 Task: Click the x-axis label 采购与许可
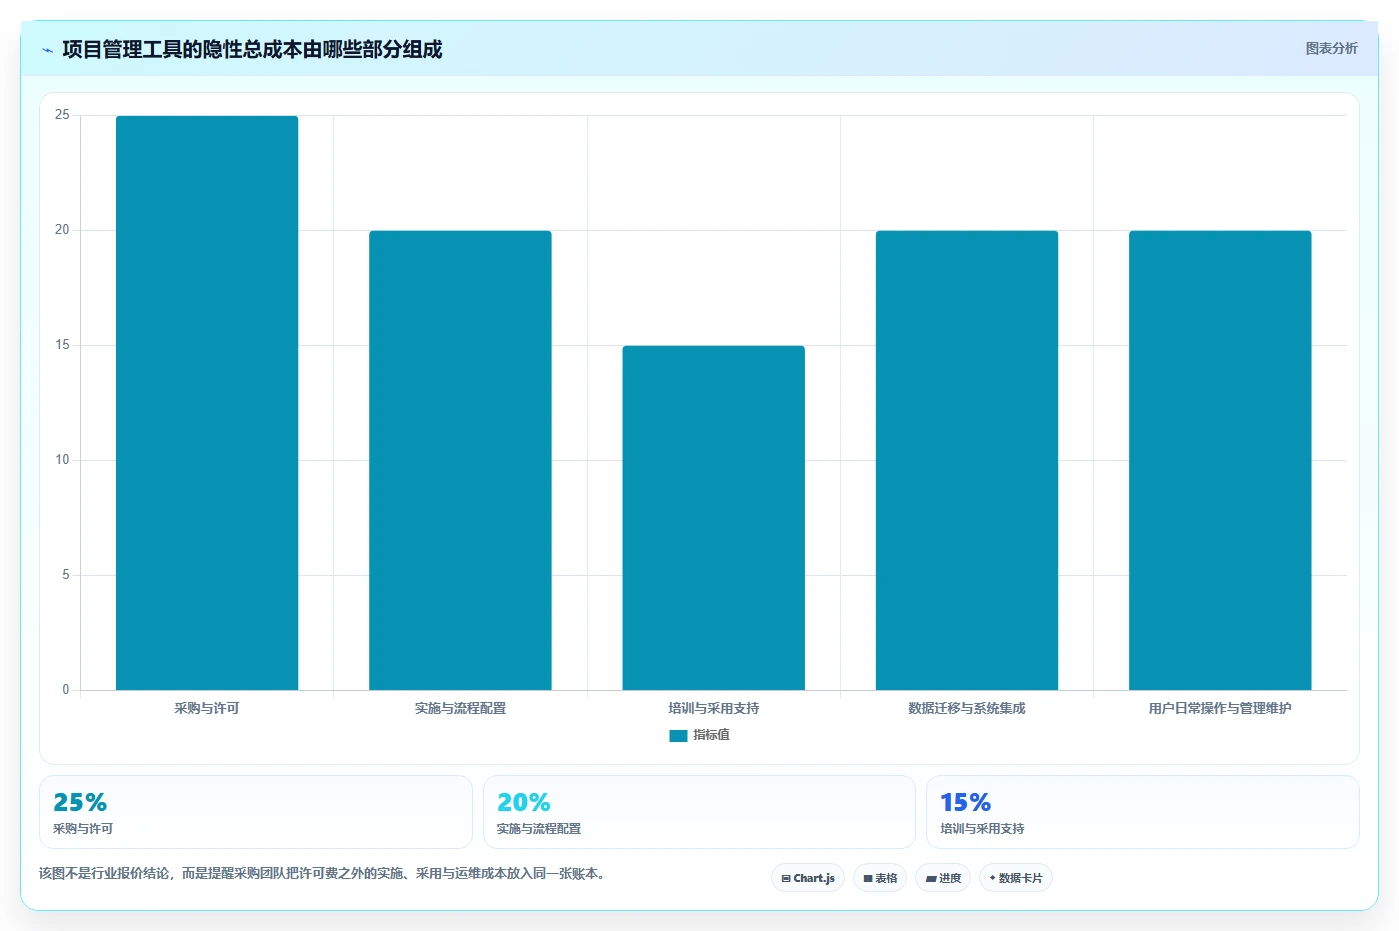[x=207, y=708]
